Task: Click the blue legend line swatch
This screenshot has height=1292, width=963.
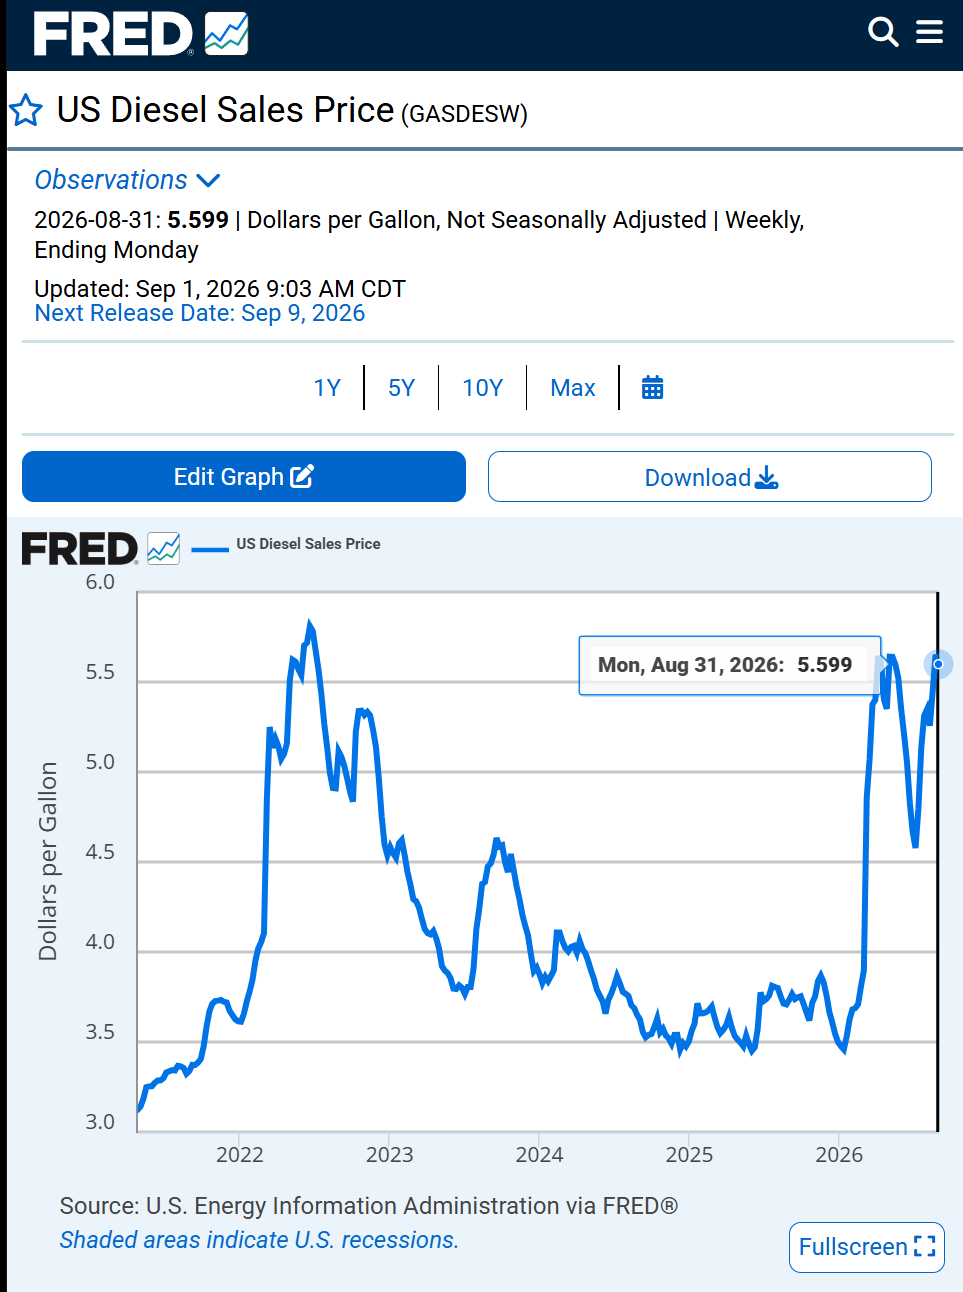Action: (x=210, y=548)
